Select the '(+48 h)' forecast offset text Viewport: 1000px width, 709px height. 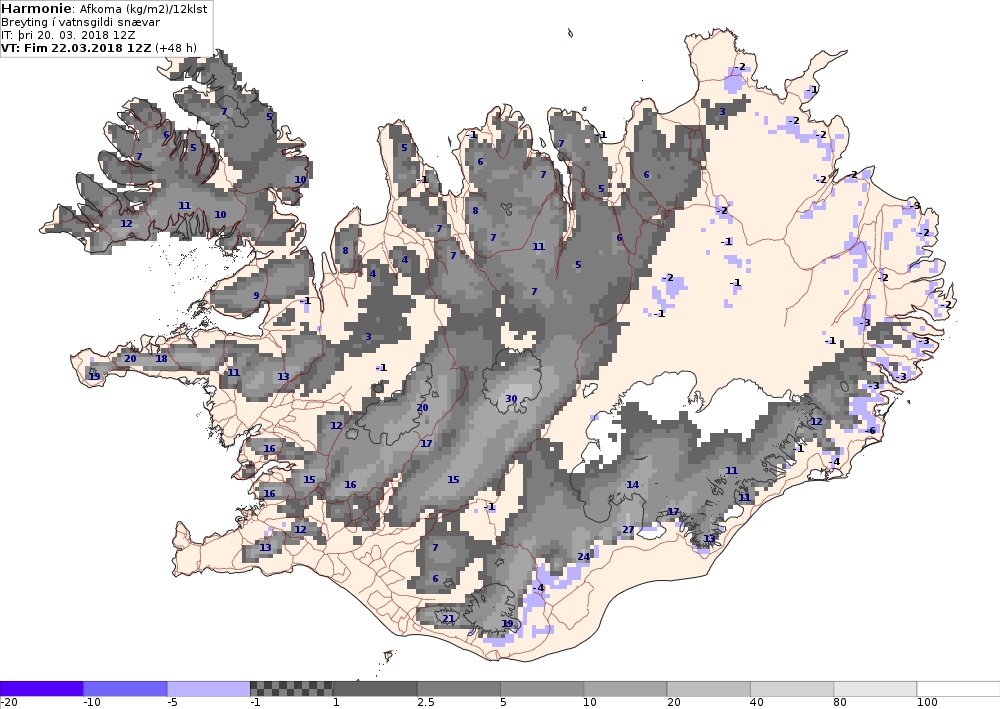[x=175, y=48]
